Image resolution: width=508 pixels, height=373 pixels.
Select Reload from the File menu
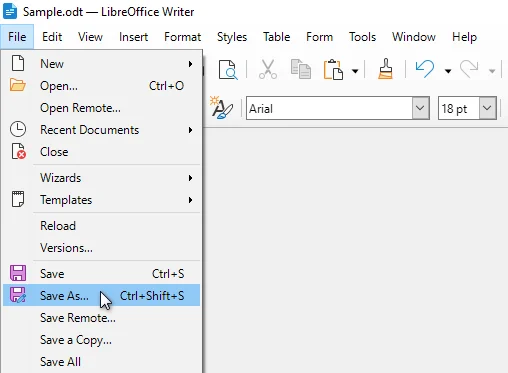point(101,226)
